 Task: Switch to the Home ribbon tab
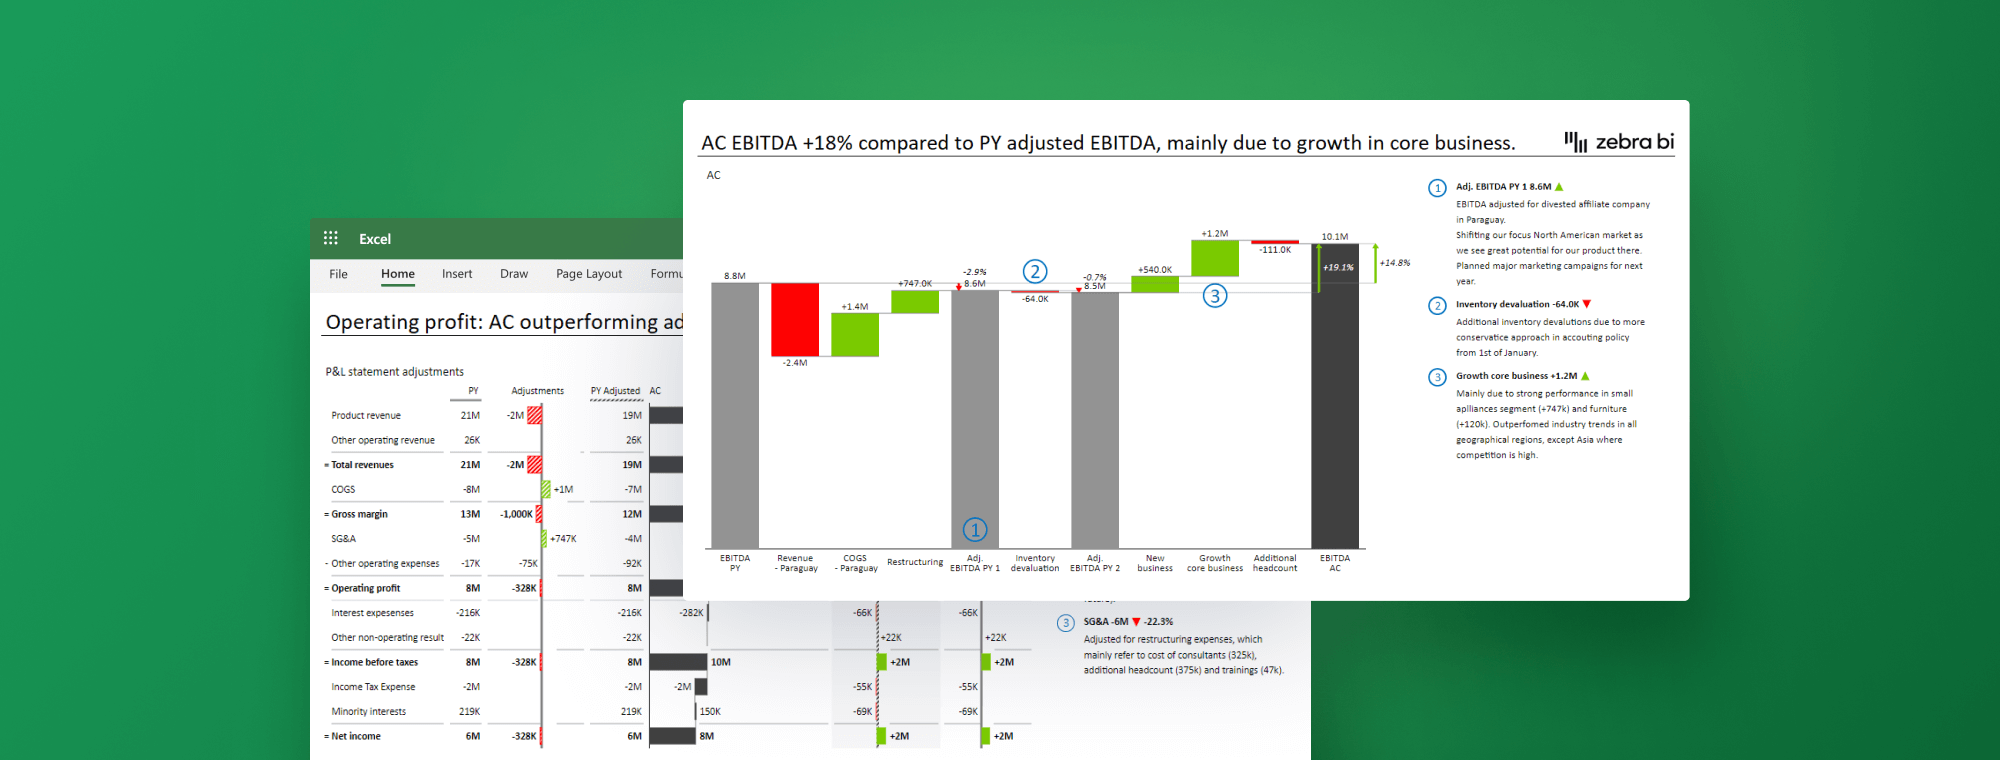pos(397,274)
